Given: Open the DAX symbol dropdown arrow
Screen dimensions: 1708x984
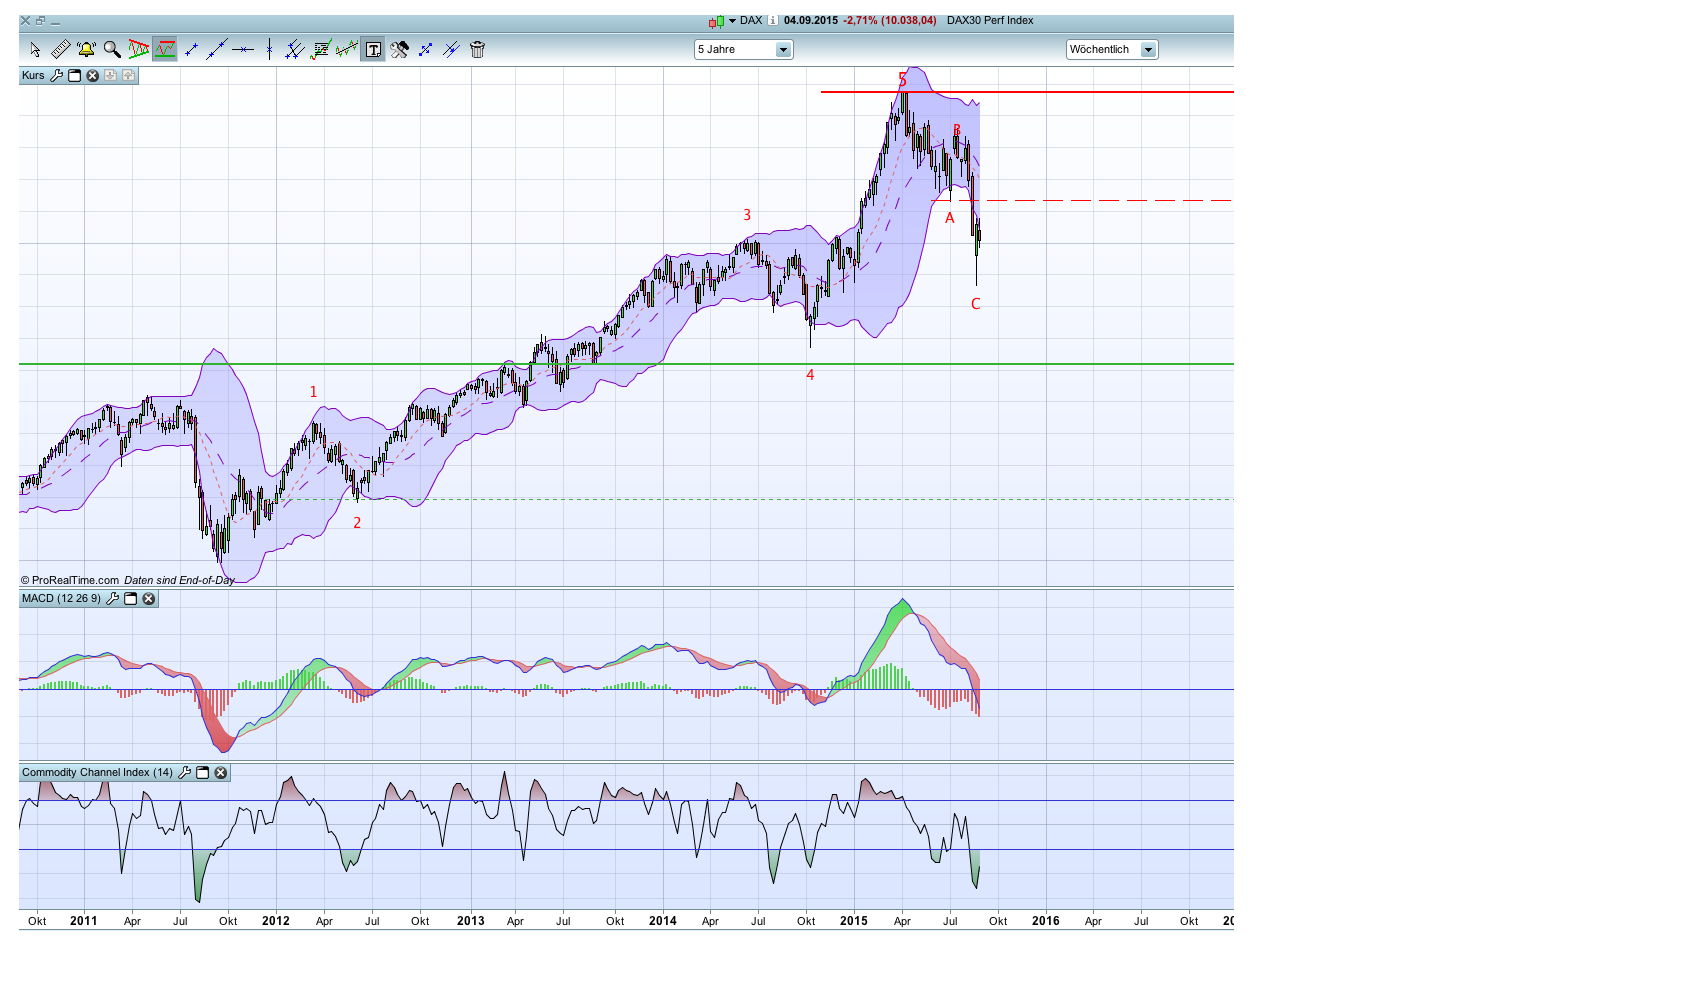Looking at the screenshot, I should point(732,20).
